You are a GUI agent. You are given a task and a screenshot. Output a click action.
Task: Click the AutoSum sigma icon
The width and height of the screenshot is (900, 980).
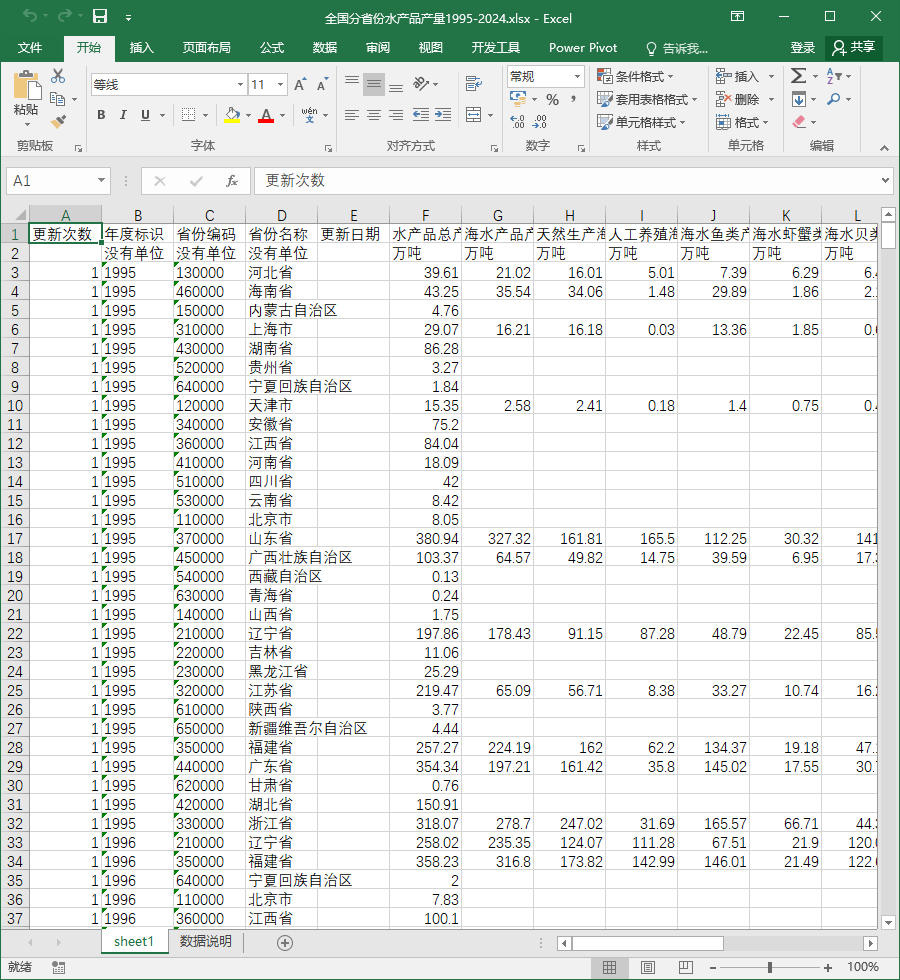(x=798, y=76)
